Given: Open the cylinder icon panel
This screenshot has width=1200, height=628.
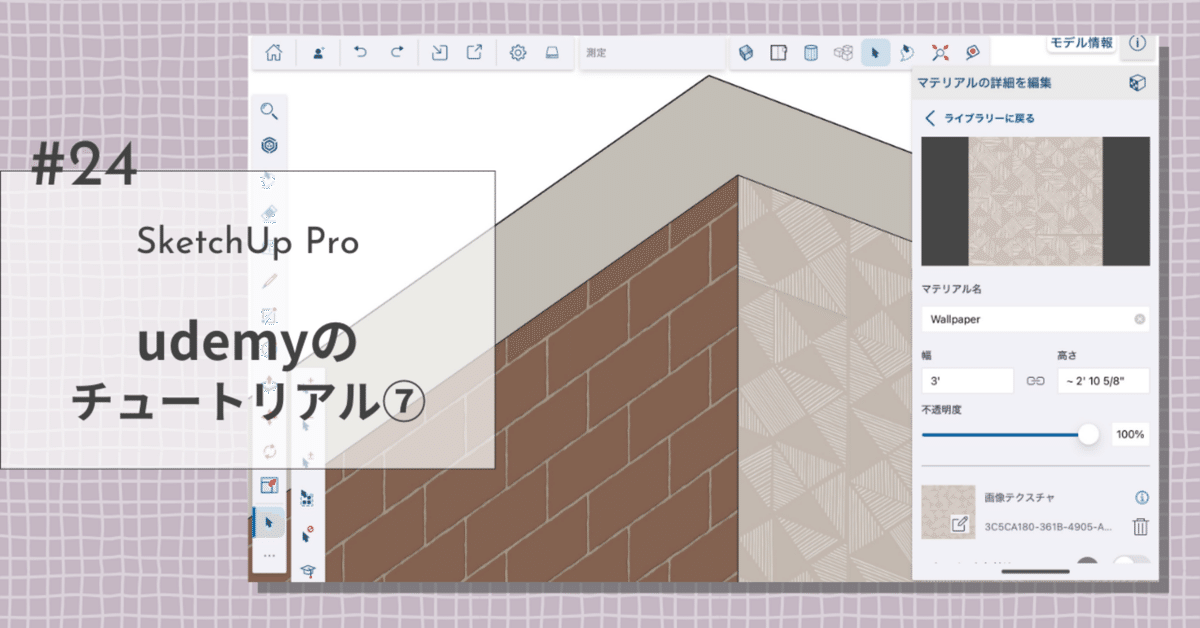Looking at the screenshot, I should point(811,53).
